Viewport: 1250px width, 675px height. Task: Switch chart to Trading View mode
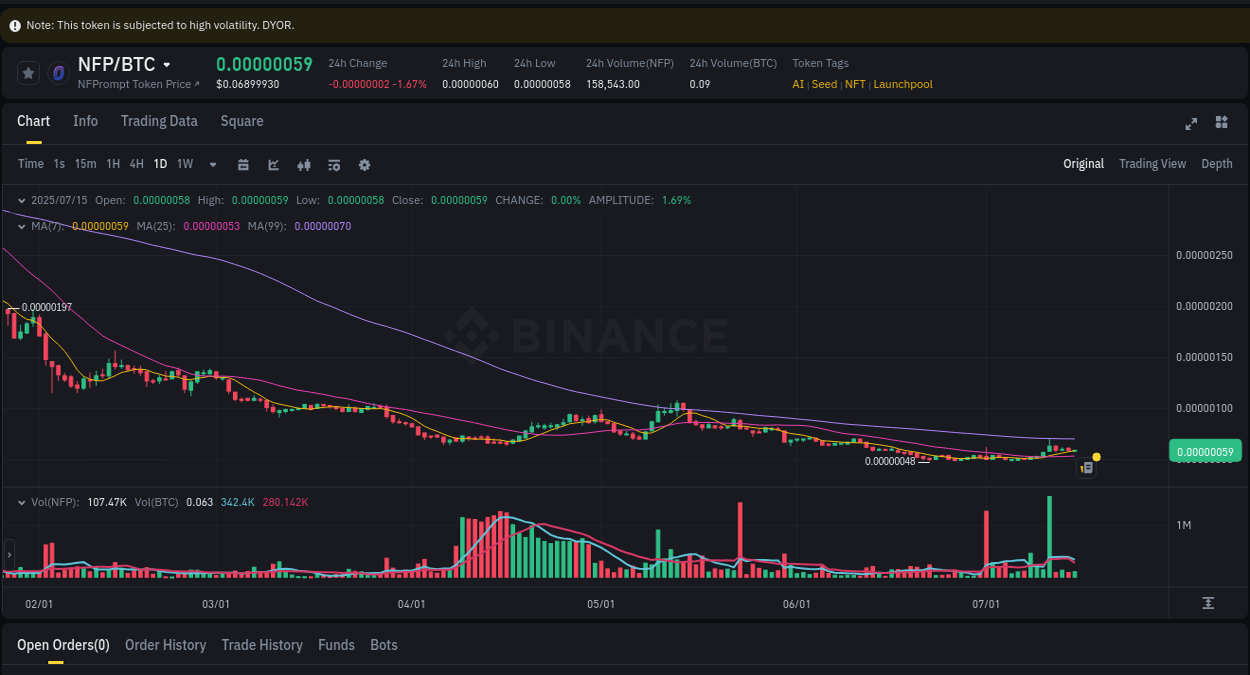(1152, 163)
